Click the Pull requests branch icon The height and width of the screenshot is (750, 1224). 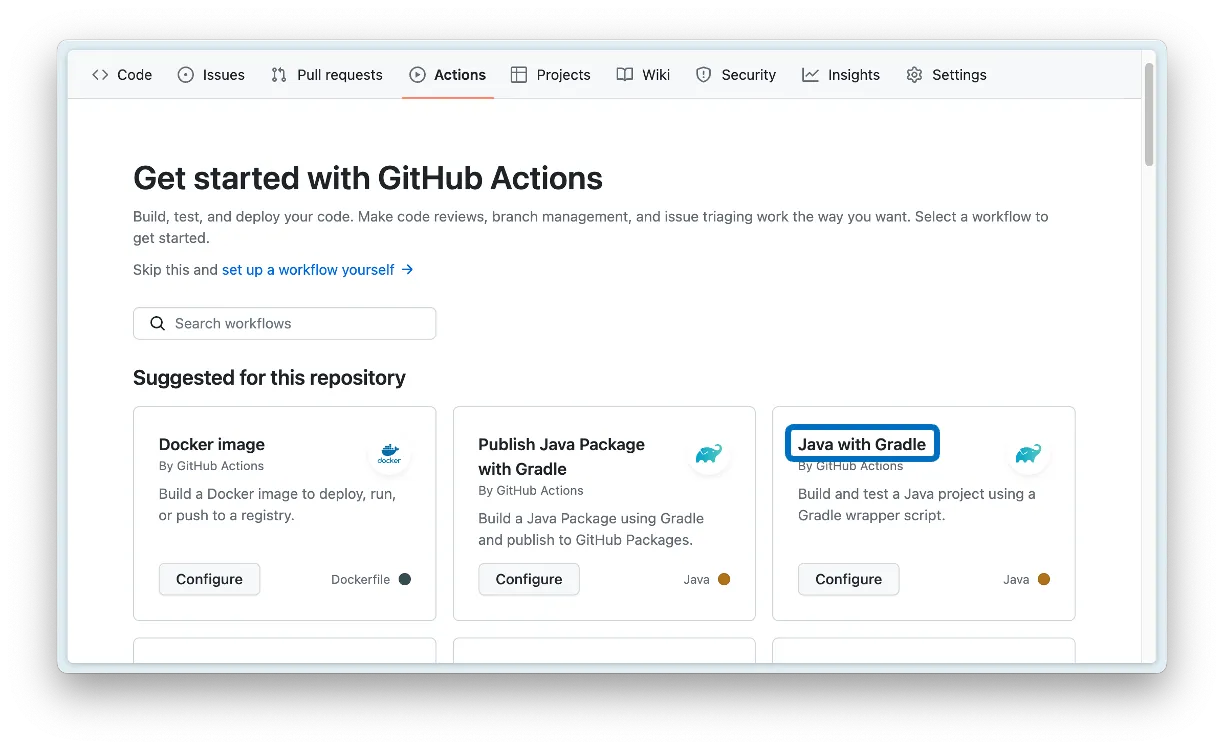(x=279, y=75)
